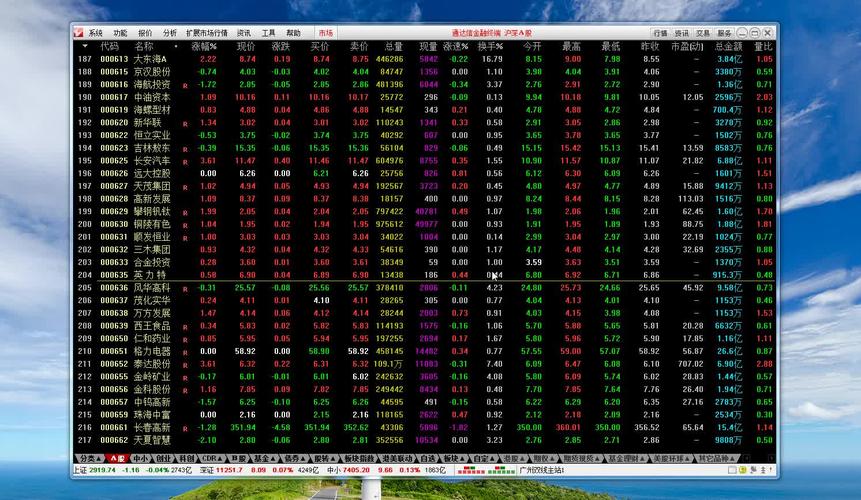Click the 广州双线主站1 server label

click(541, 470)
